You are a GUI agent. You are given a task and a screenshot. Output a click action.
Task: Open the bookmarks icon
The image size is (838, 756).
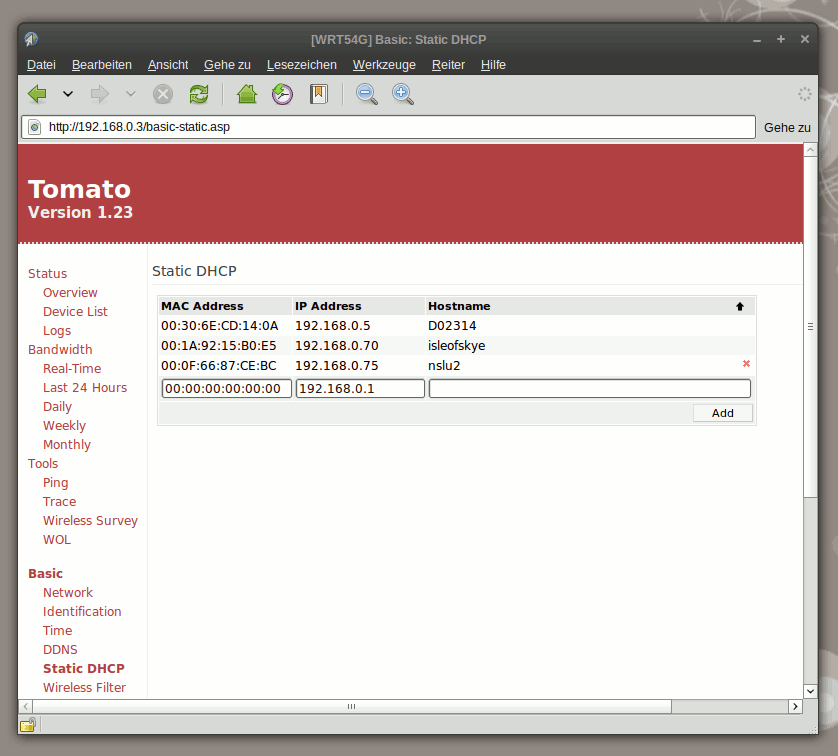(x=319, y=94)
